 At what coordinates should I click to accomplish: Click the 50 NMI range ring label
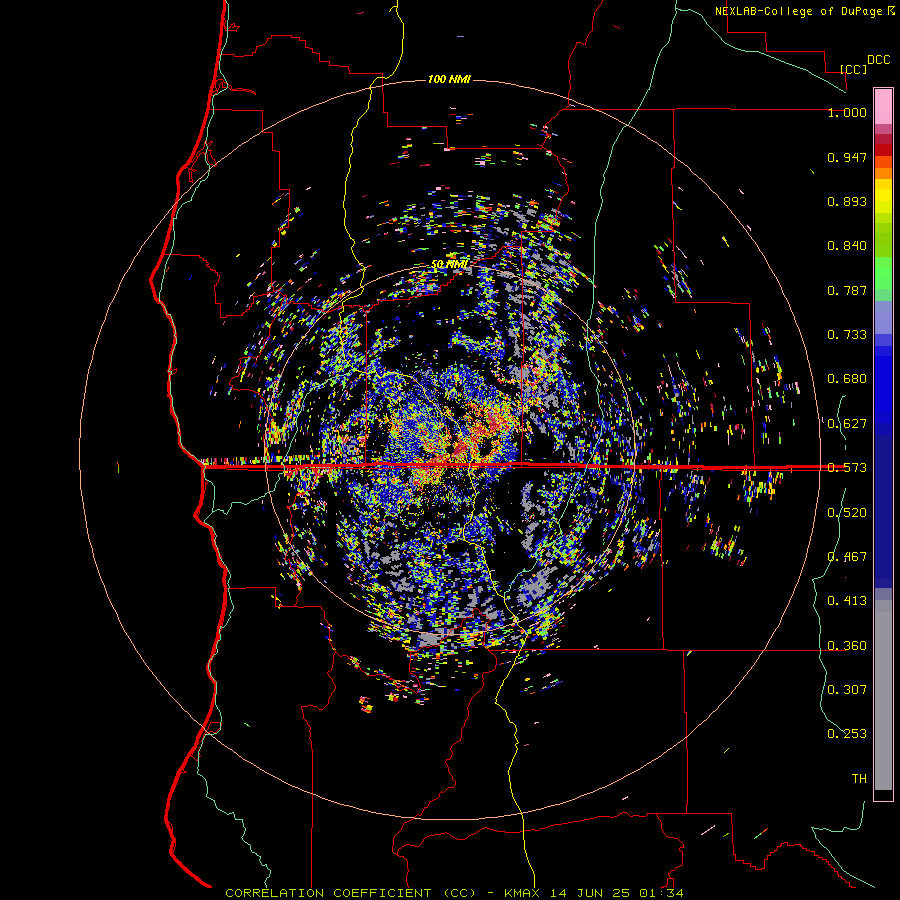[449, 265]
